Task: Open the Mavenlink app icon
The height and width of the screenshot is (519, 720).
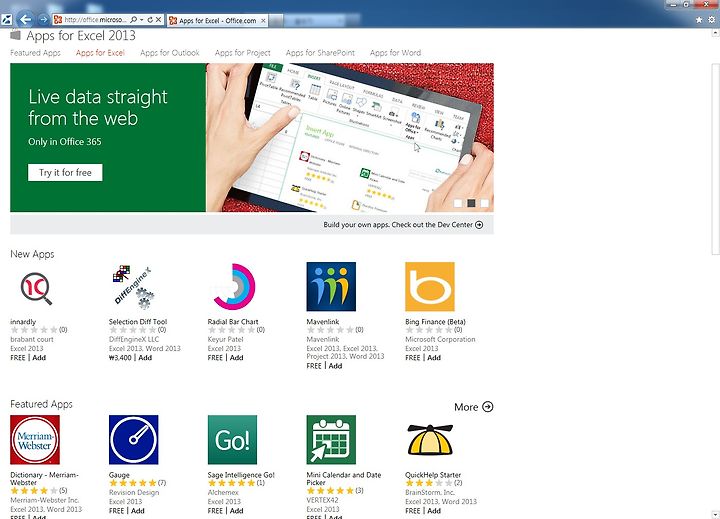Action: [331, 287]
